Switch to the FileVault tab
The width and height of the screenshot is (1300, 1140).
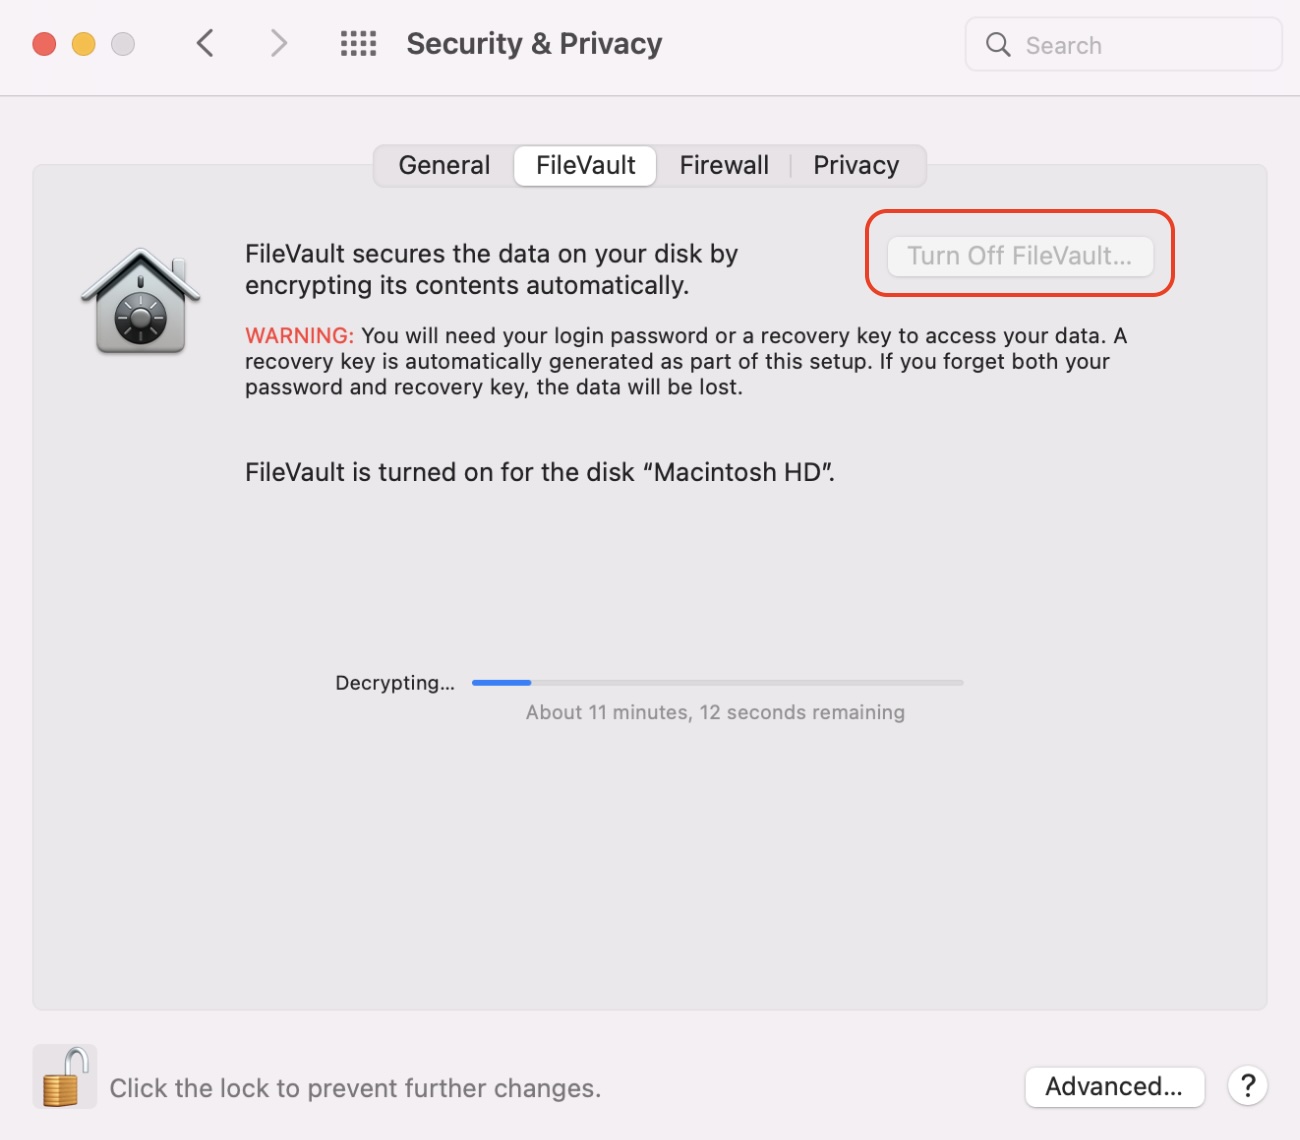[x=584, y=165]
